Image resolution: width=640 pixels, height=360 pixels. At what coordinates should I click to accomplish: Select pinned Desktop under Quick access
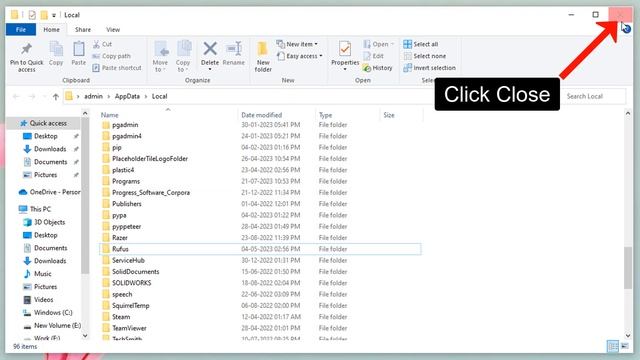pos(45,136)
